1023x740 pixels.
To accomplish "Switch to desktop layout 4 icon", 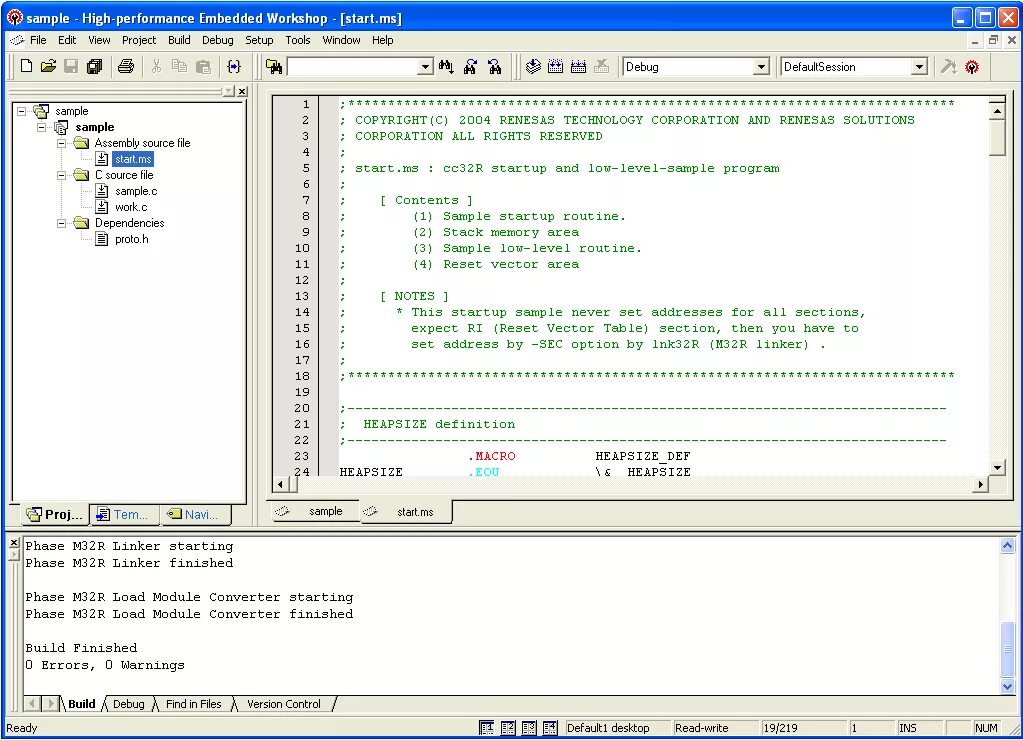I will tap(551, 728).
